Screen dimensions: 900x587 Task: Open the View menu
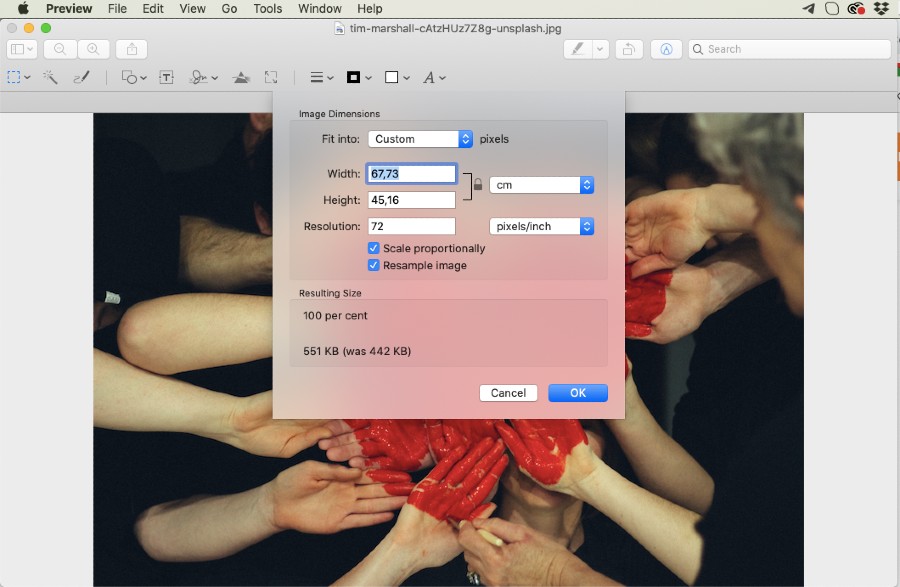pos(192,9)
